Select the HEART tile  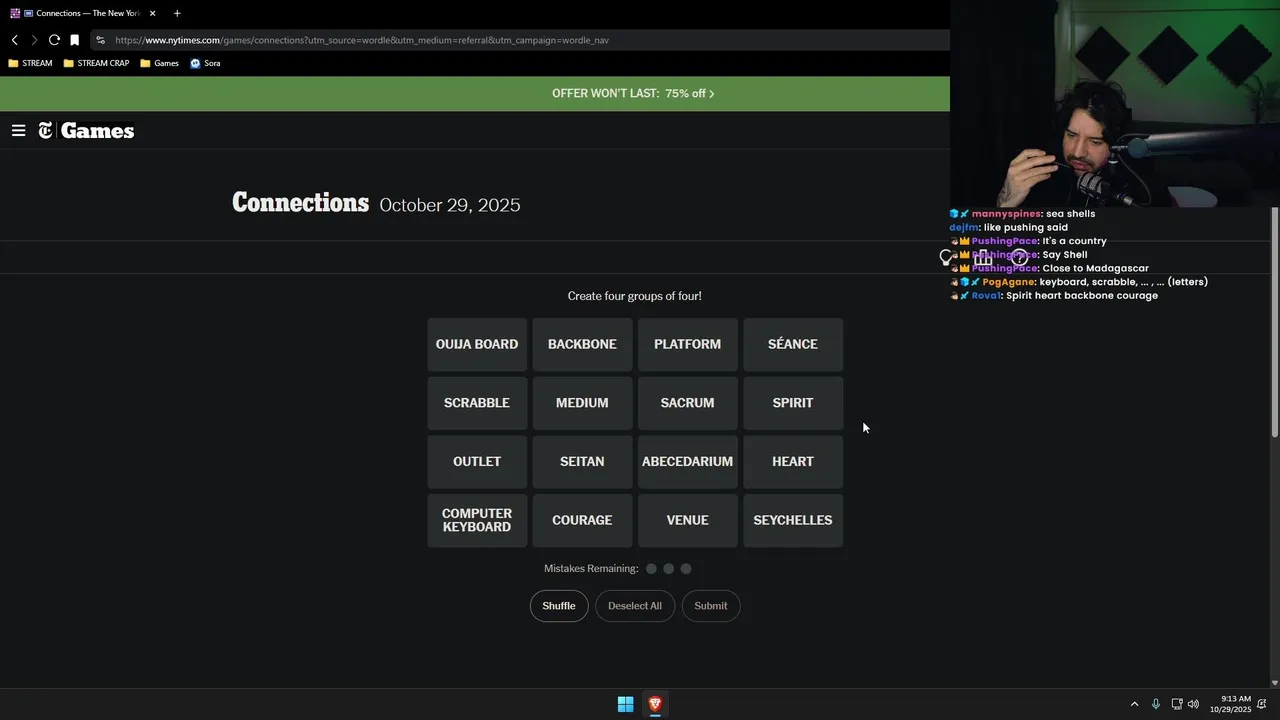[x=793, y=461]
